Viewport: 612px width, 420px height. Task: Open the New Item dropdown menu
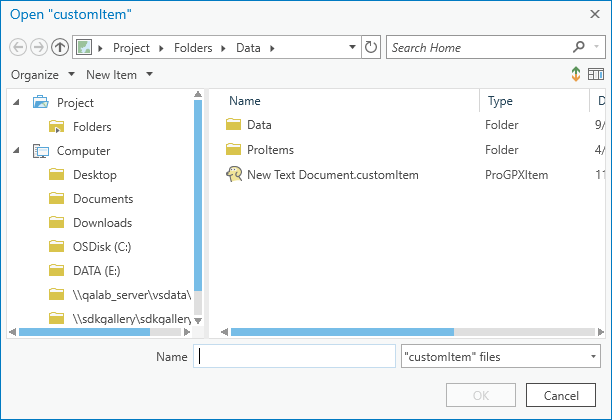pyautogui.click(x=119, y=75)
